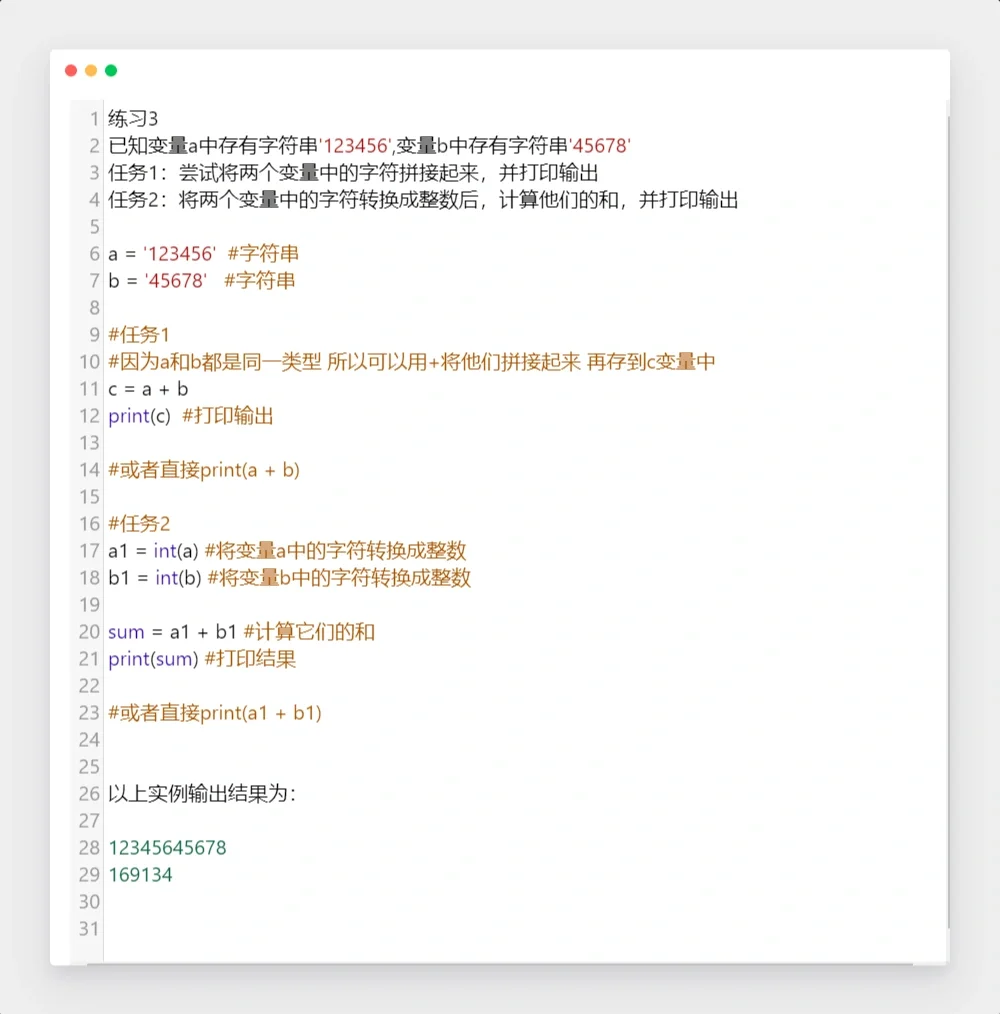Click the comment '#或者直接print(a + b)'
The height and width of the screenshot is (1014, 1000).
click(204, 469)
